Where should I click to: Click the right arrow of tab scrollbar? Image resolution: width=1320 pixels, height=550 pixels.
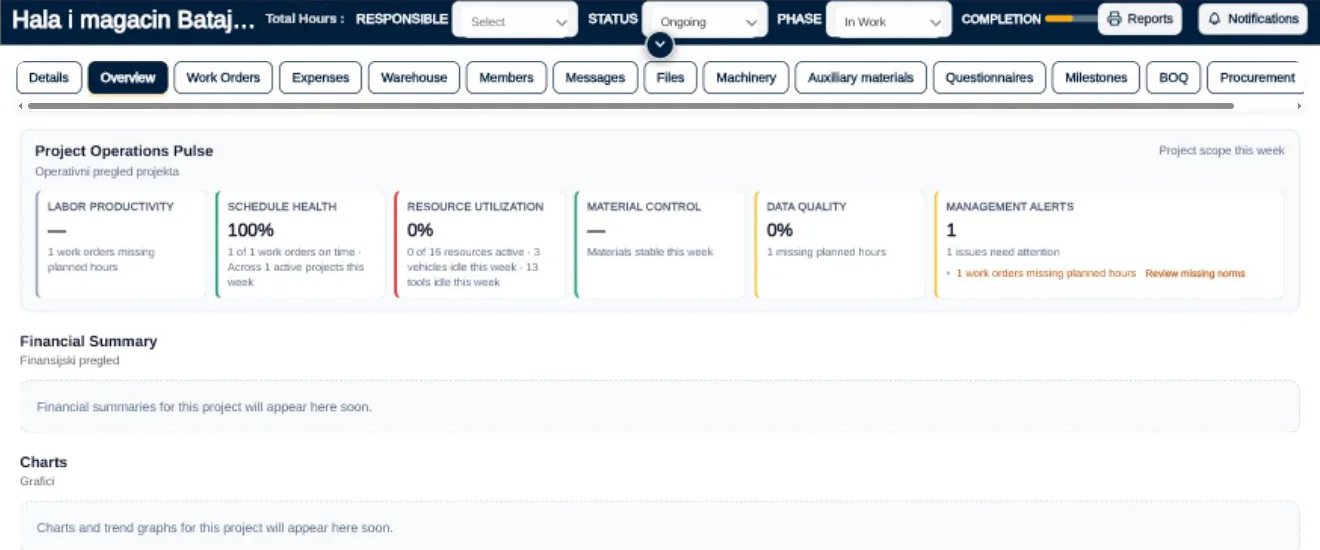pyautogui.click(x=1299, y=105)
